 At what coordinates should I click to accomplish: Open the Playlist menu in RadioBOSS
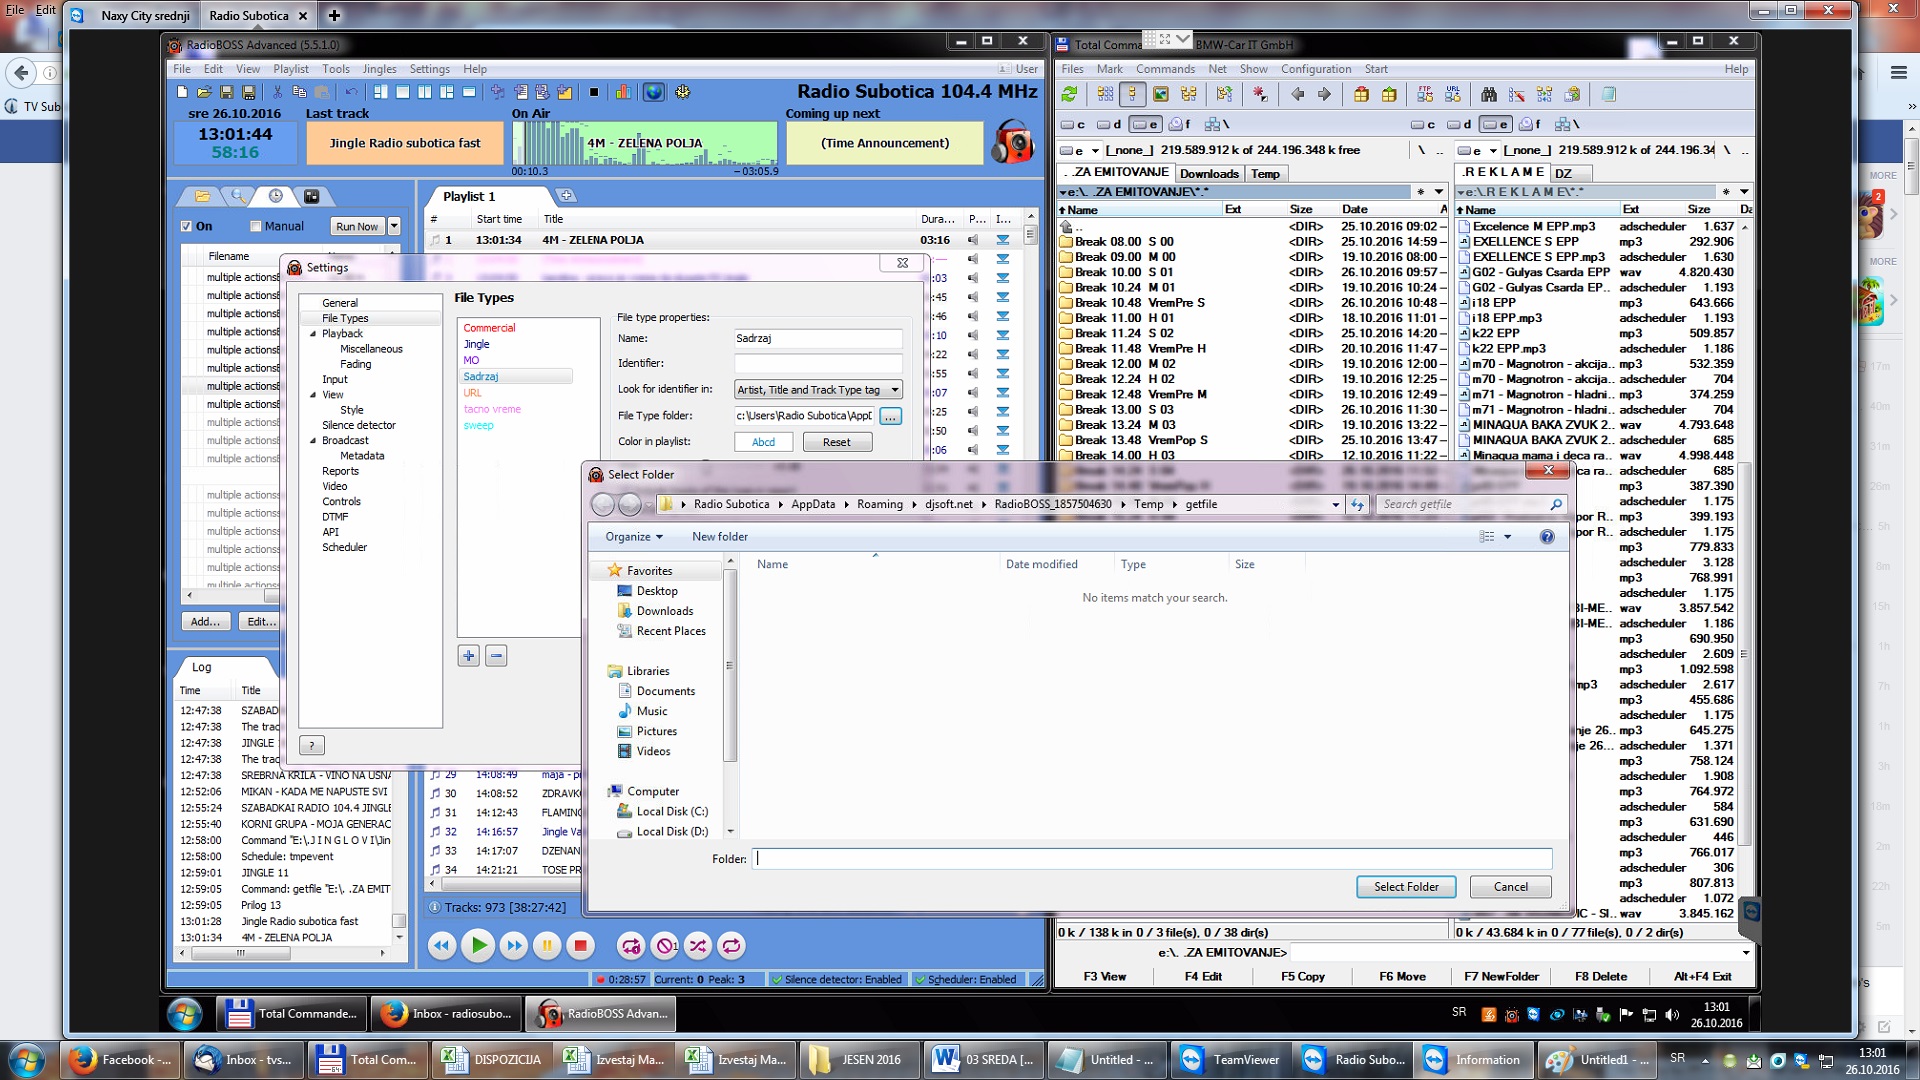pos(291,69)
